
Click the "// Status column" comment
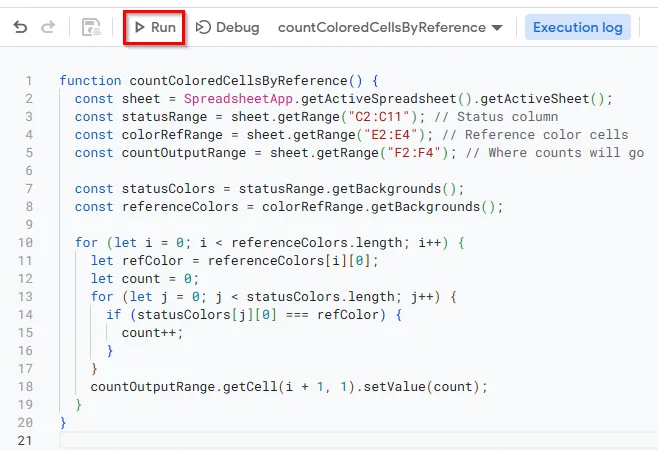pos(496,117)
